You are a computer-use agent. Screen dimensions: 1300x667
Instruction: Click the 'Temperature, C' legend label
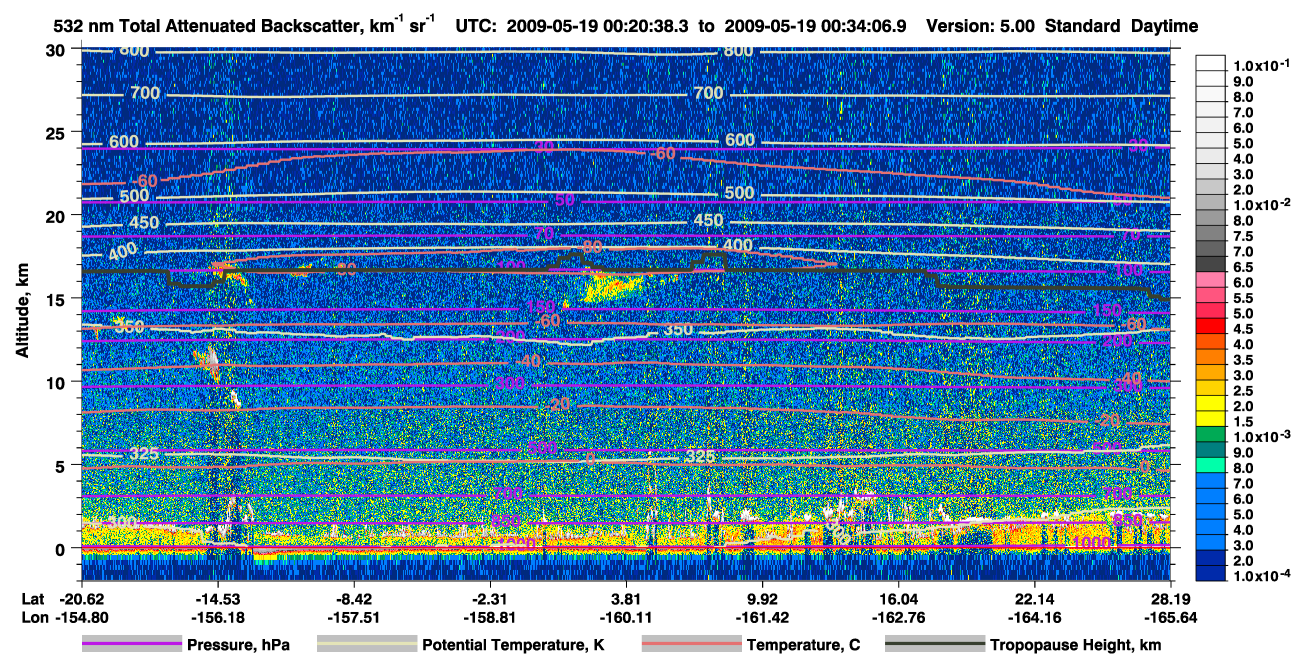click(803, 645)
